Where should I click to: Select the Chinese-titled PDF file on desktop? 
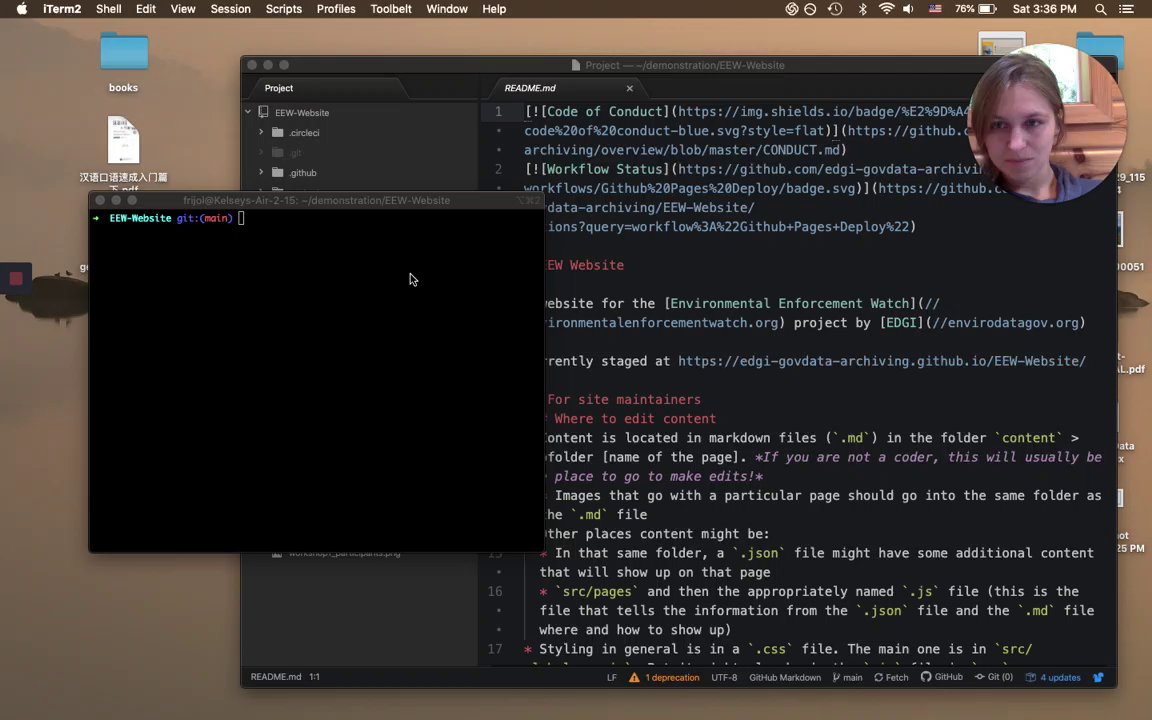[123, 151]
